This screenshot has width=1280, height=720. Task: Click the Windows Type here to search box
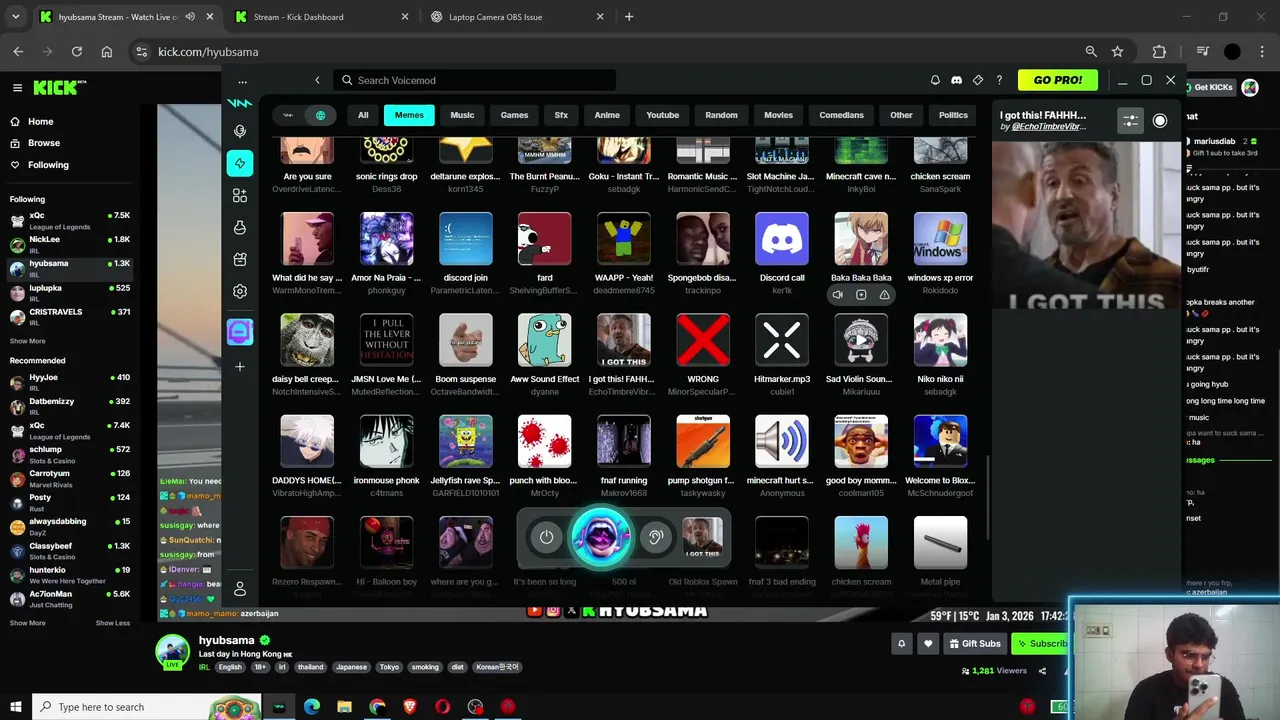(x=147, y=707)
